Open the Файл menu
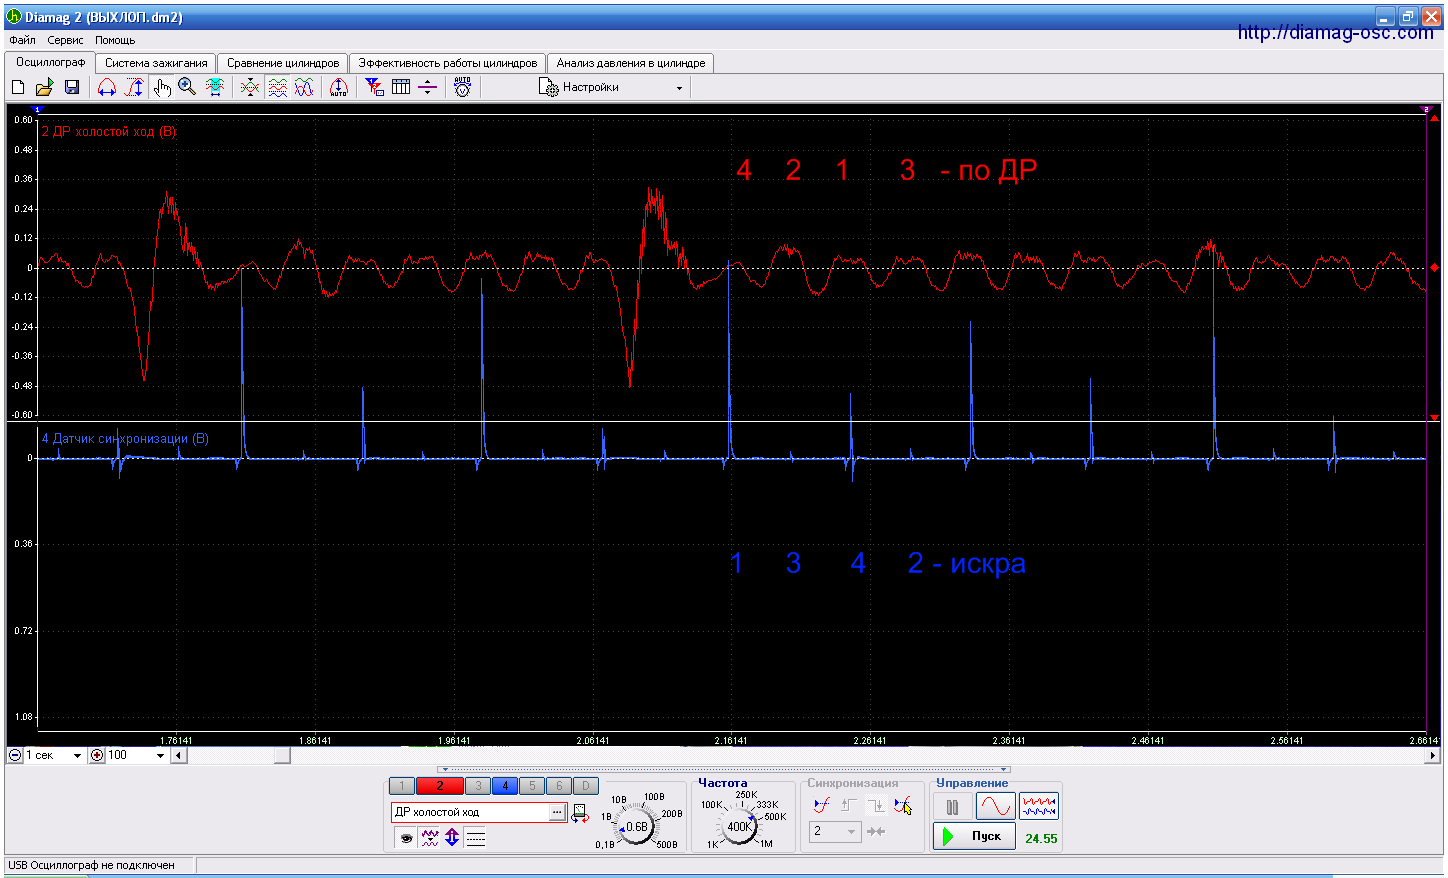This screenshot has height=878, width=1448. [22, 40]
